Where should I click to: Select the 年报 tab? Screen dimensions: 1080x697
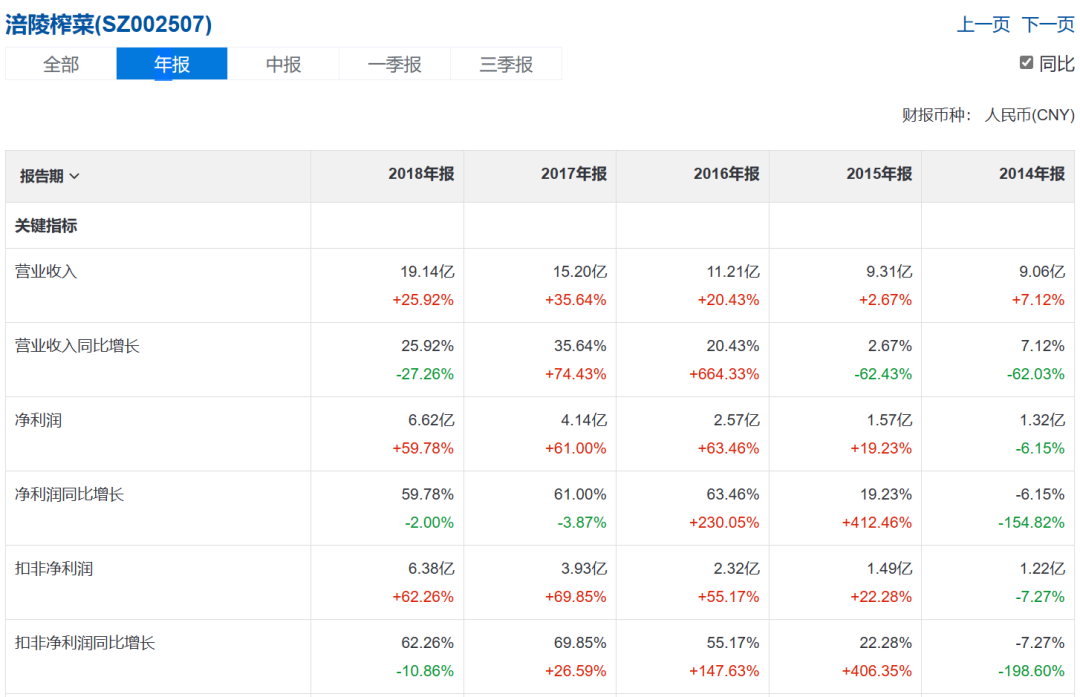(172, 64)
